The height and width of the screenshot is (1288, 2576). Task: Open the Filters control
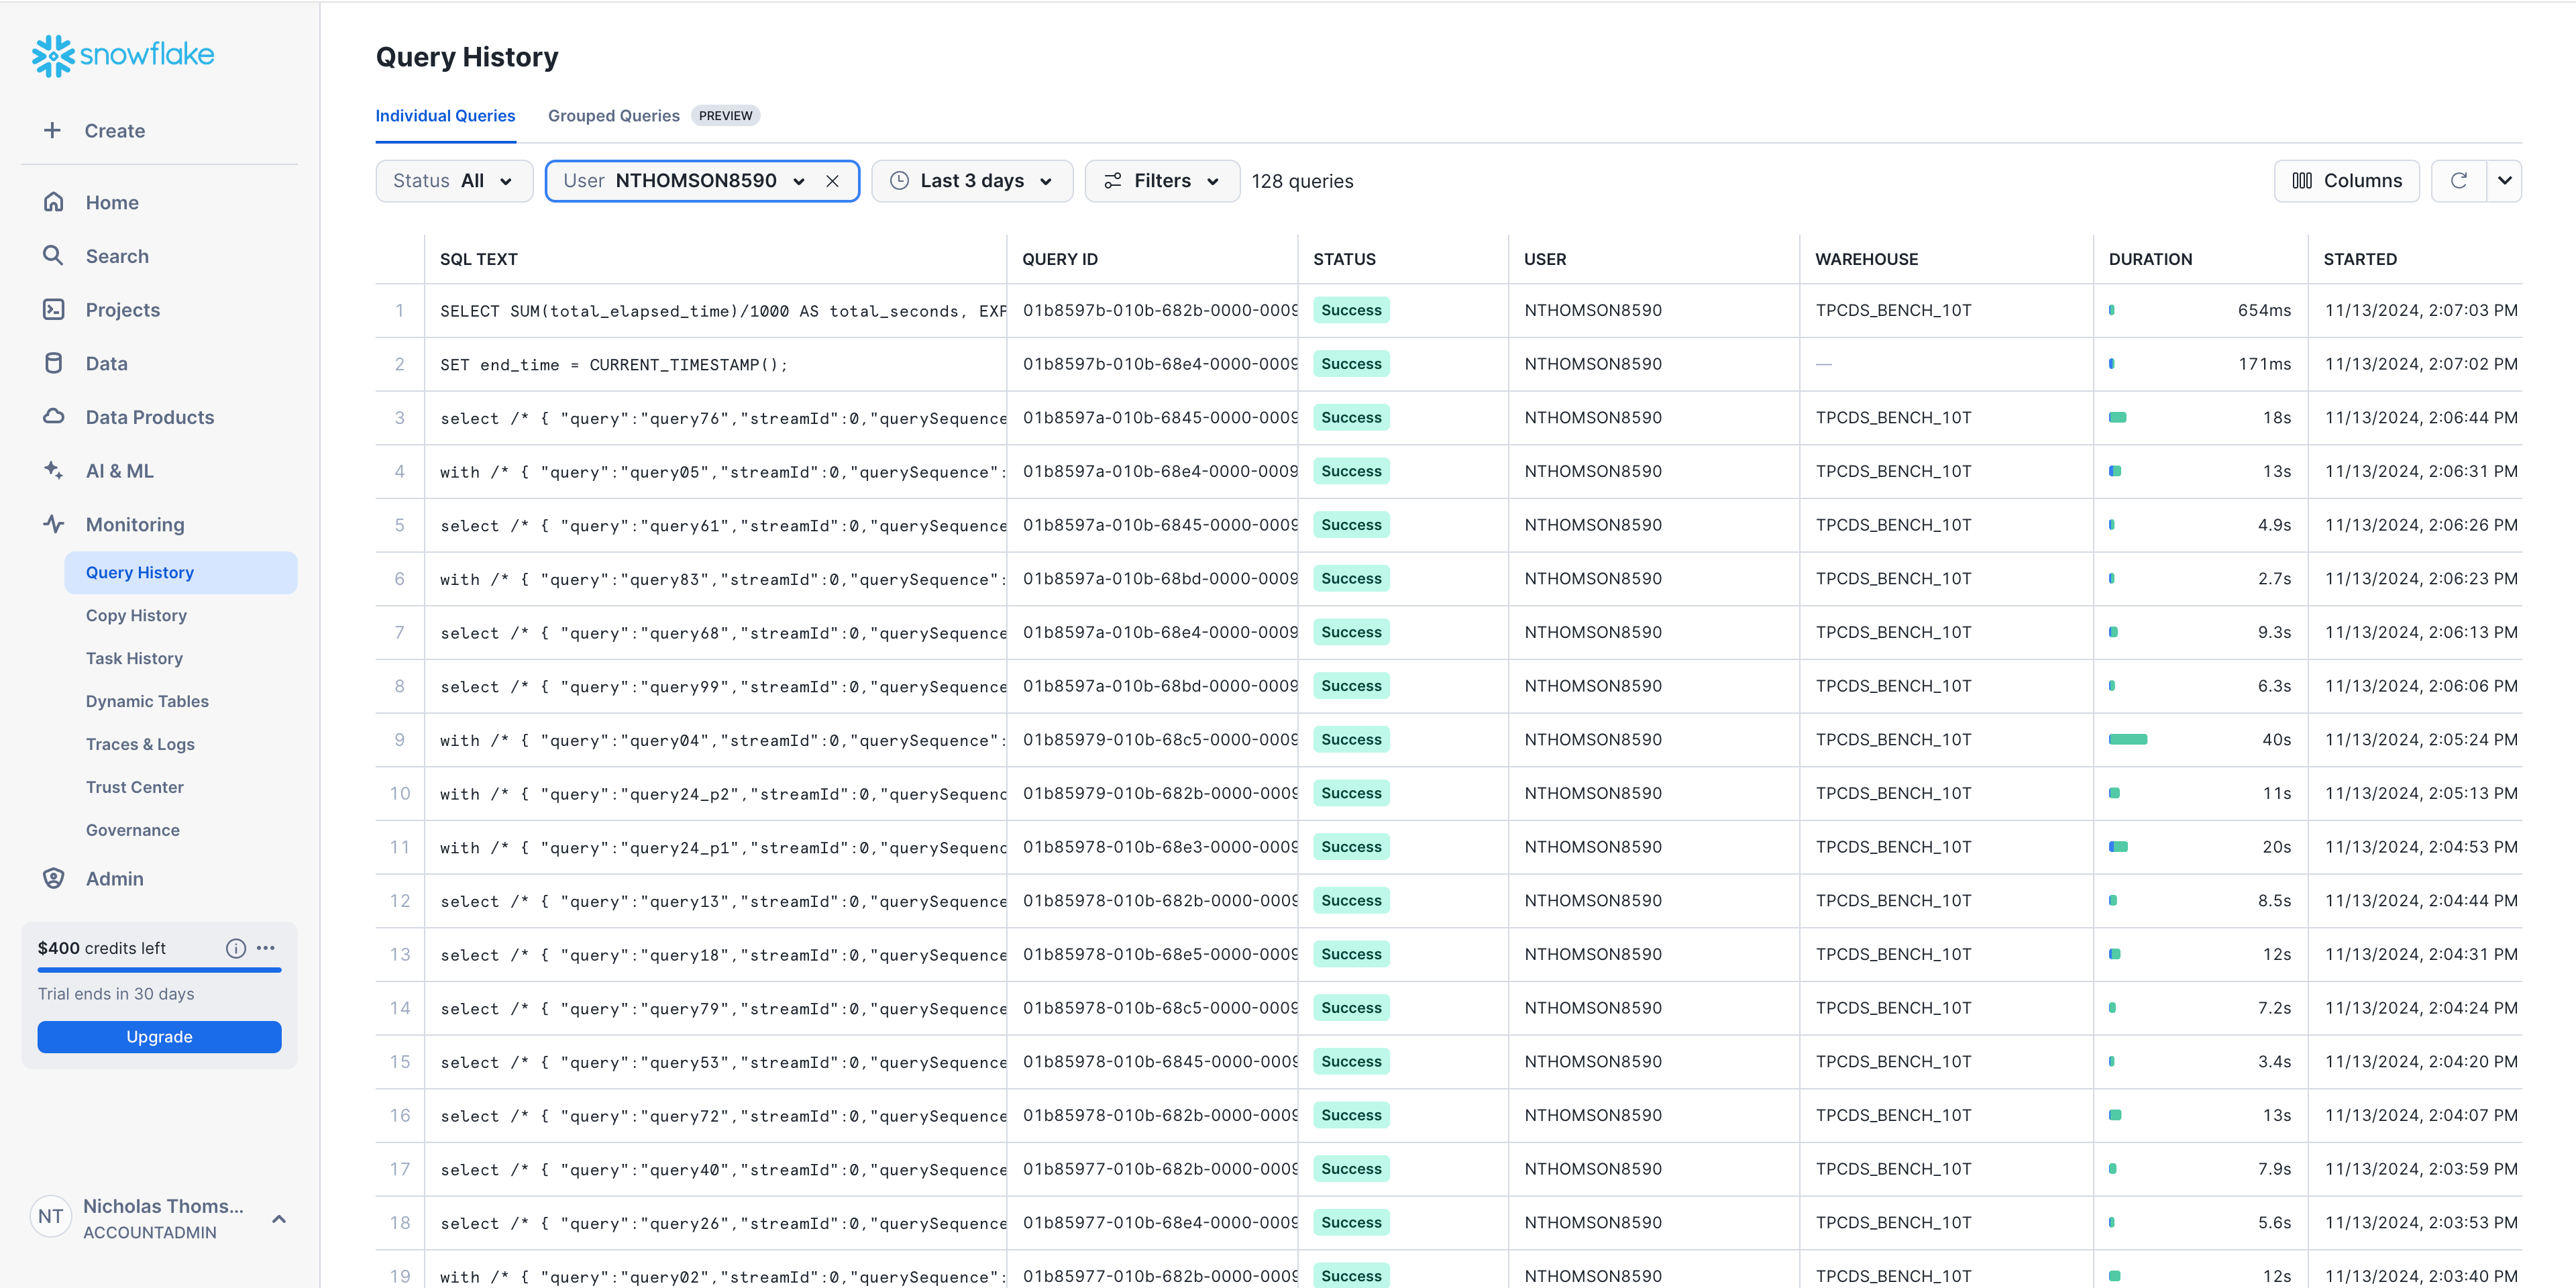pyautogui.click(x=1162, y=181)
